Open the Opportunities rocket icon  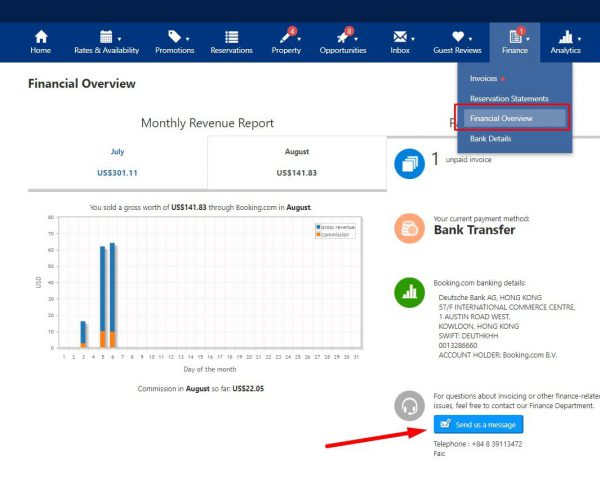coord(342,37)
